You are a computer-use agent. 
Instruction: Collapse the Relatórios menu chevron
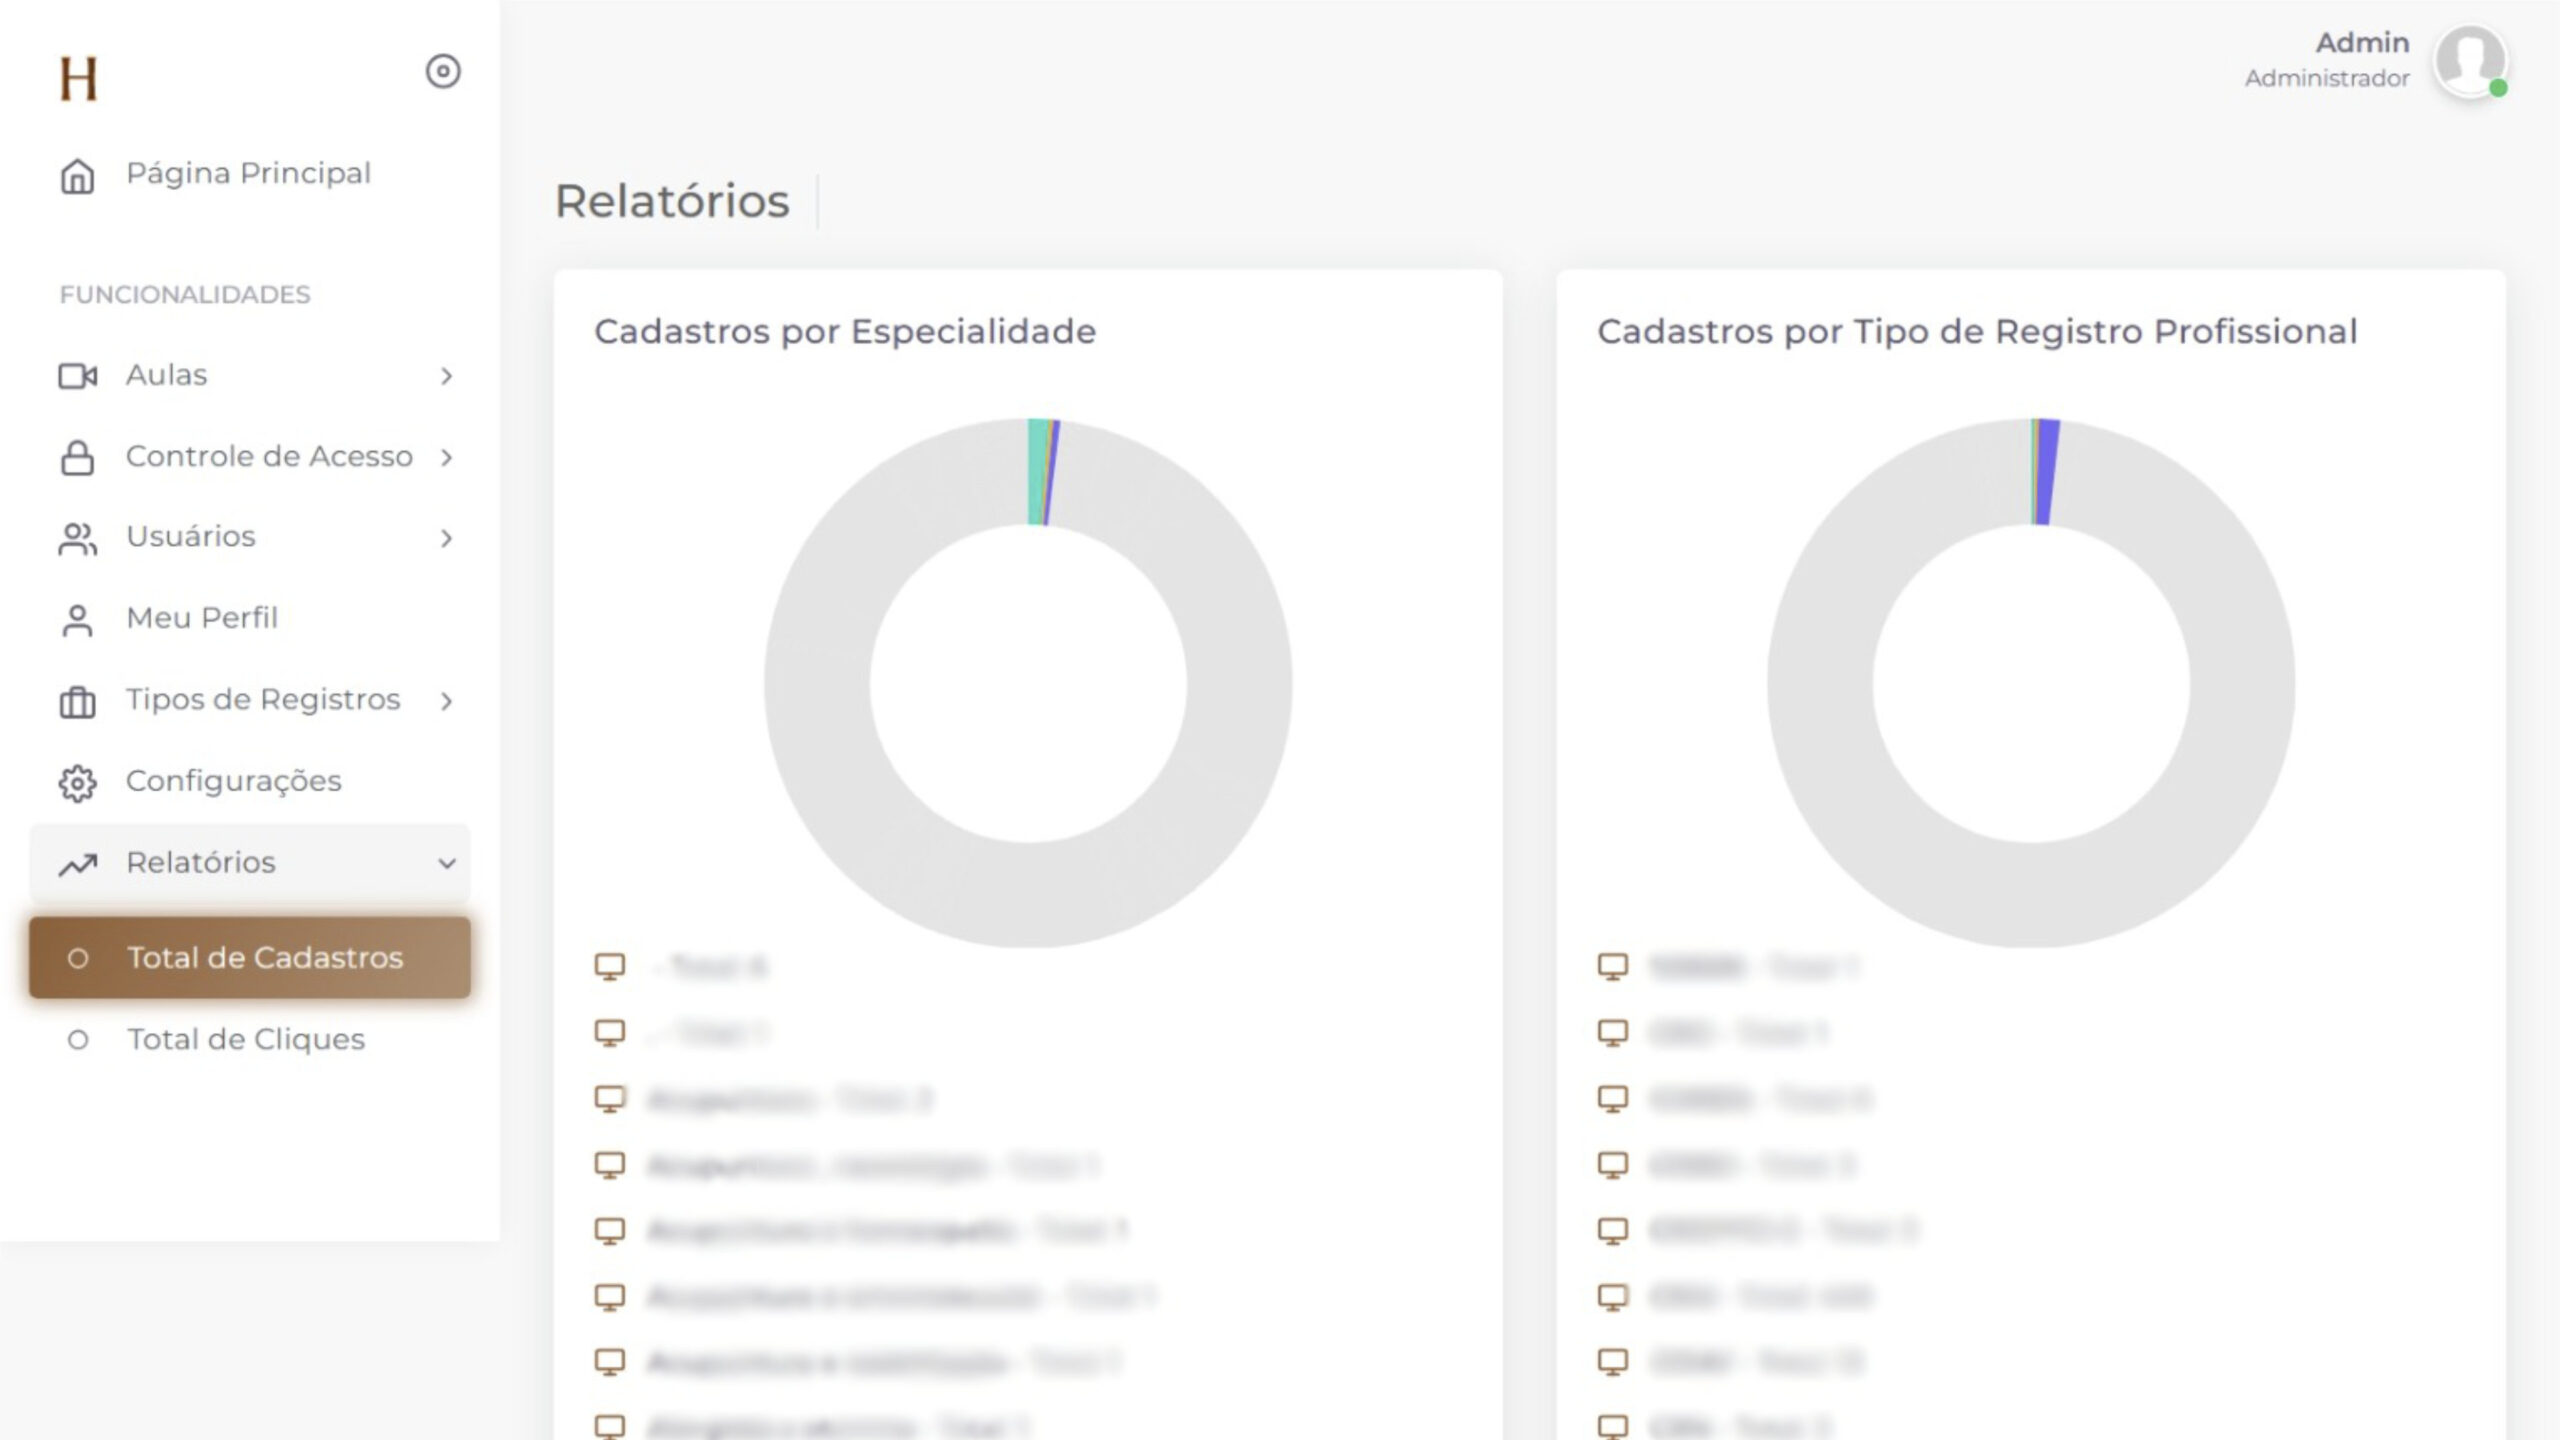click(446, 863)
